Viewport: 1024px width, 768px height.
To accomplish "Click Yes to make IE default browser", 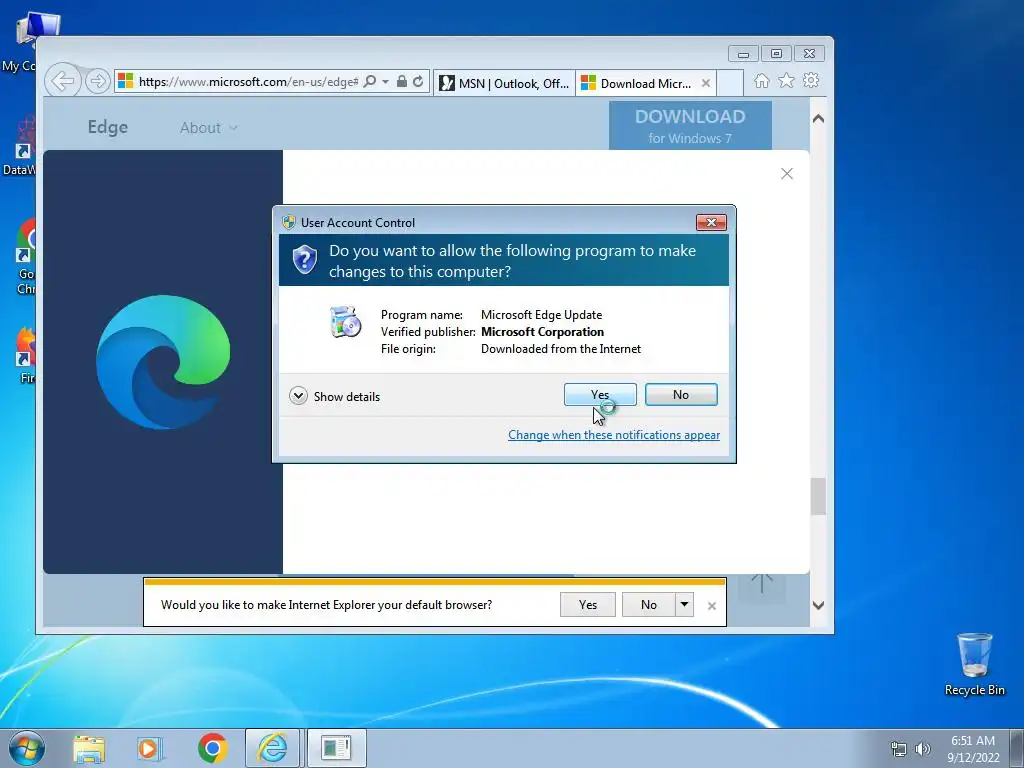I will (x=588, y=605).
